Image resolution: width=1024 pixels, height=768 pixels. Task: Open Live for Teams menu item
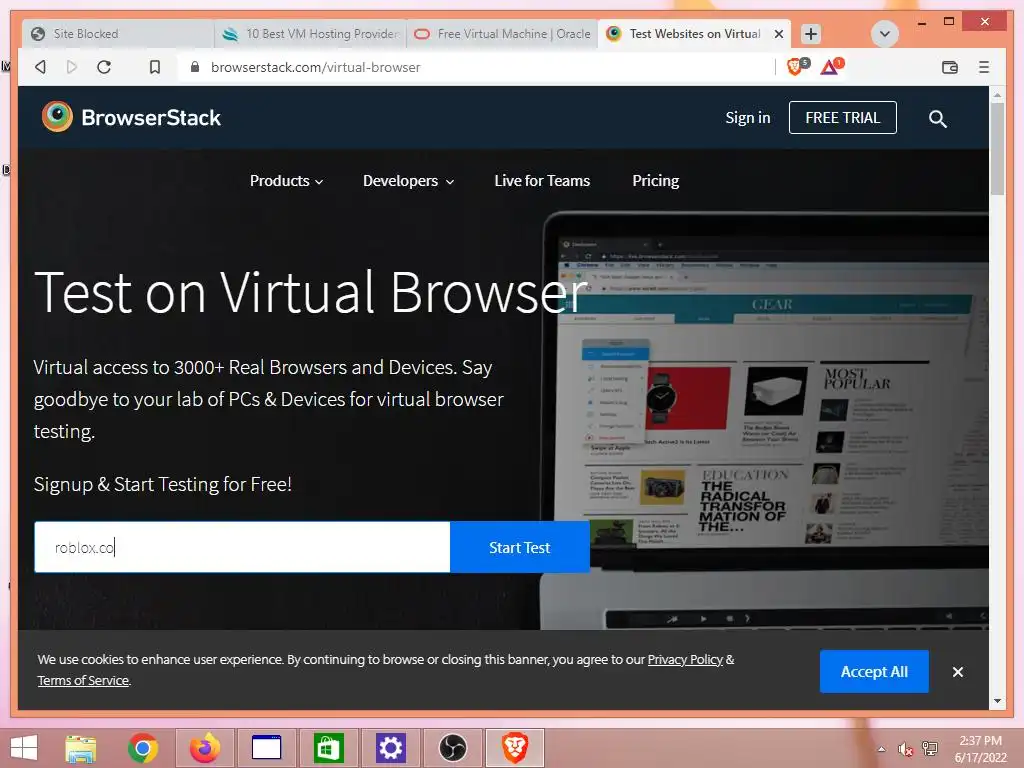coord(542,181)
